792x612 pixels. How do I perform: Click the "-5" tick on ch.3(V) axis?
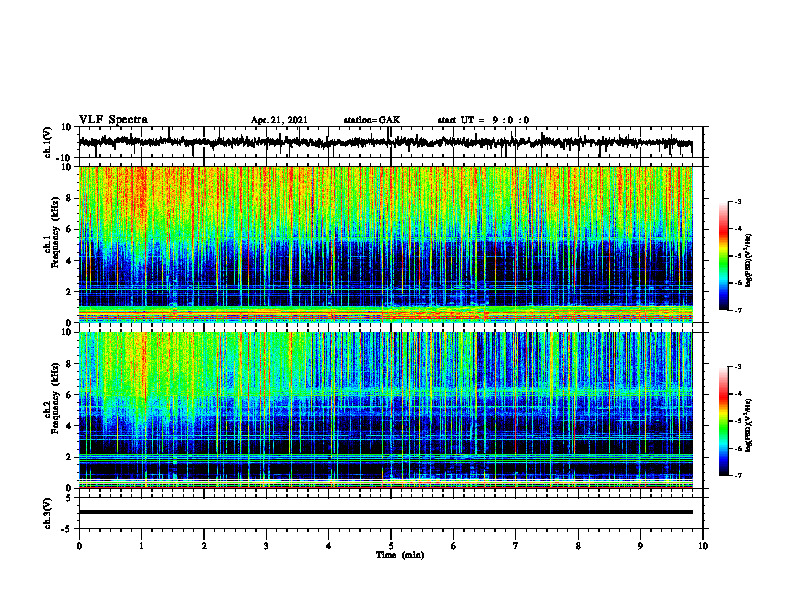(68, 528)
